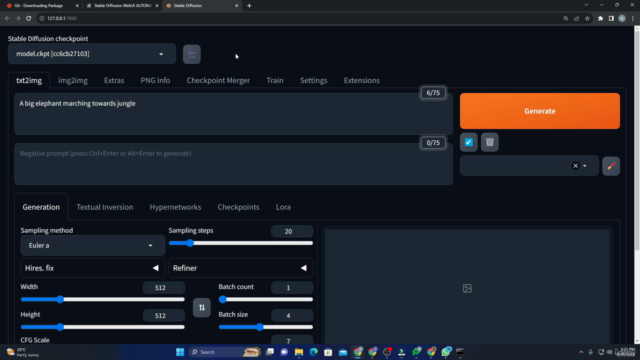
Task: Clear the selected styles with the X icon
Action: (x=575, y=166)
